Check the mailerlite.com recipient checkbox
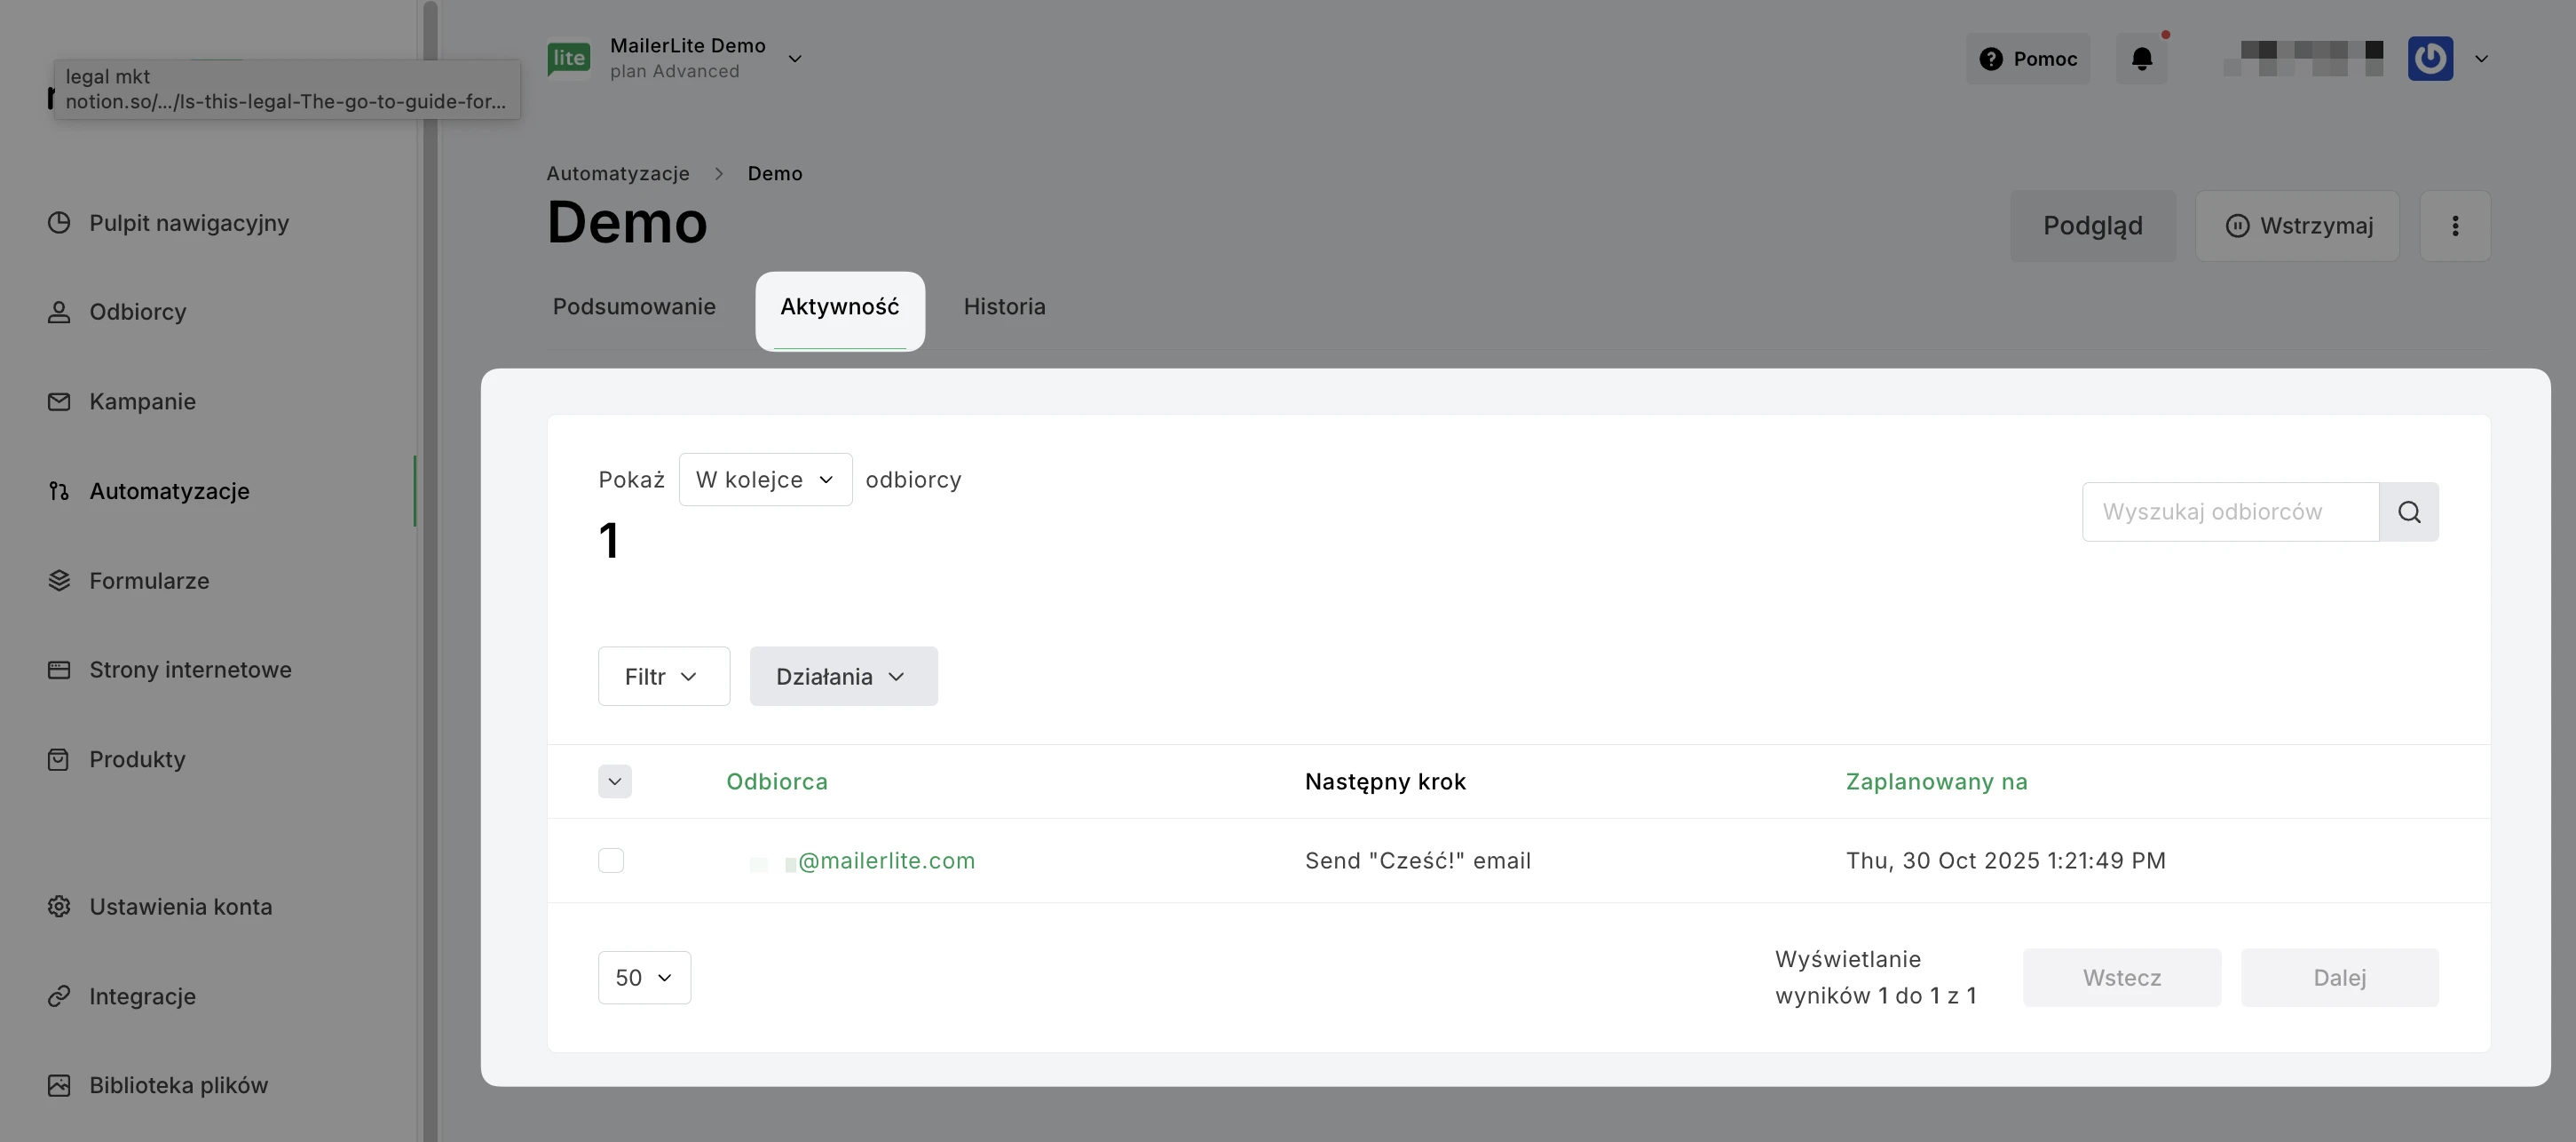The height and width of the screenshot is (1142, 2576). point(611,861)
